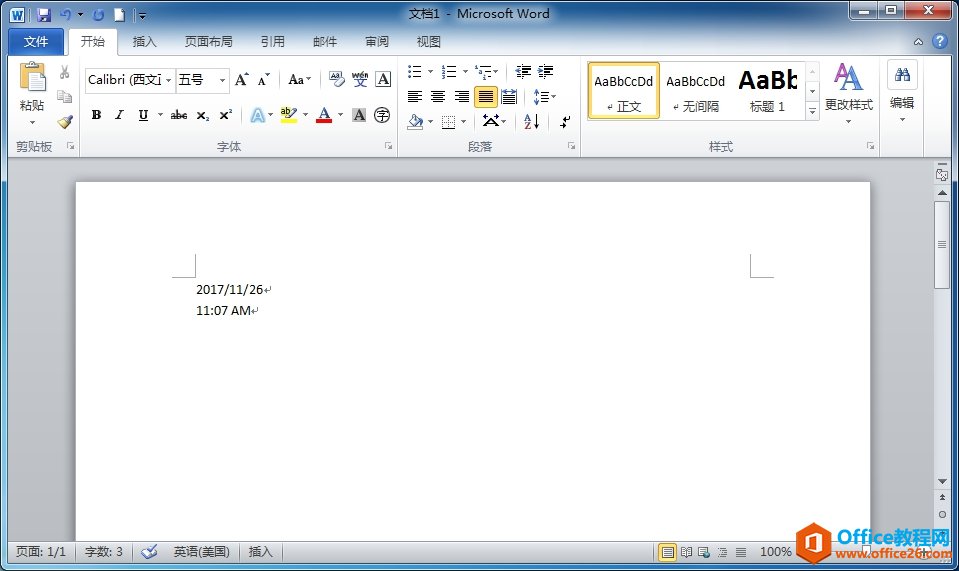Apply the text highlight color
Screen dimensions: 959x571
click(x=289, y=116)
